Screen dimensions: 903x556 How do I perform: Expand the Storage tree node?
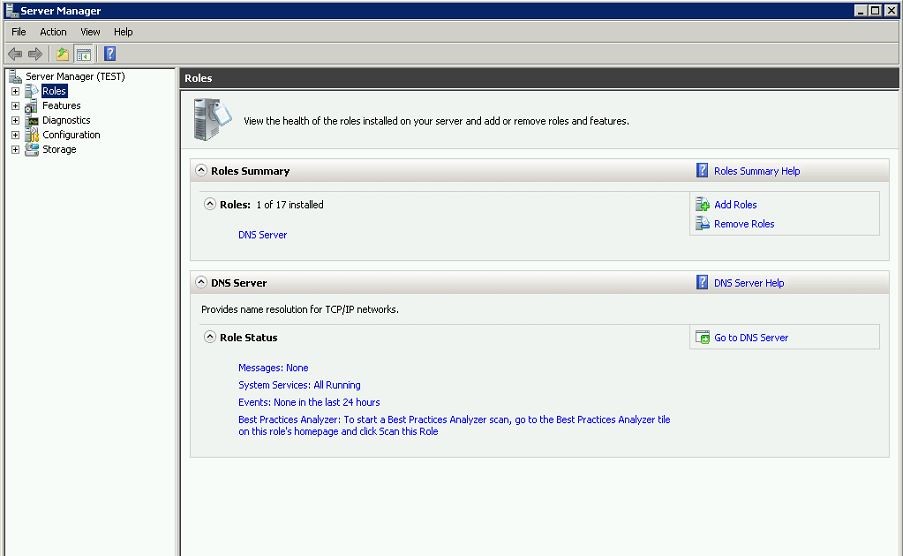[16, 150]
